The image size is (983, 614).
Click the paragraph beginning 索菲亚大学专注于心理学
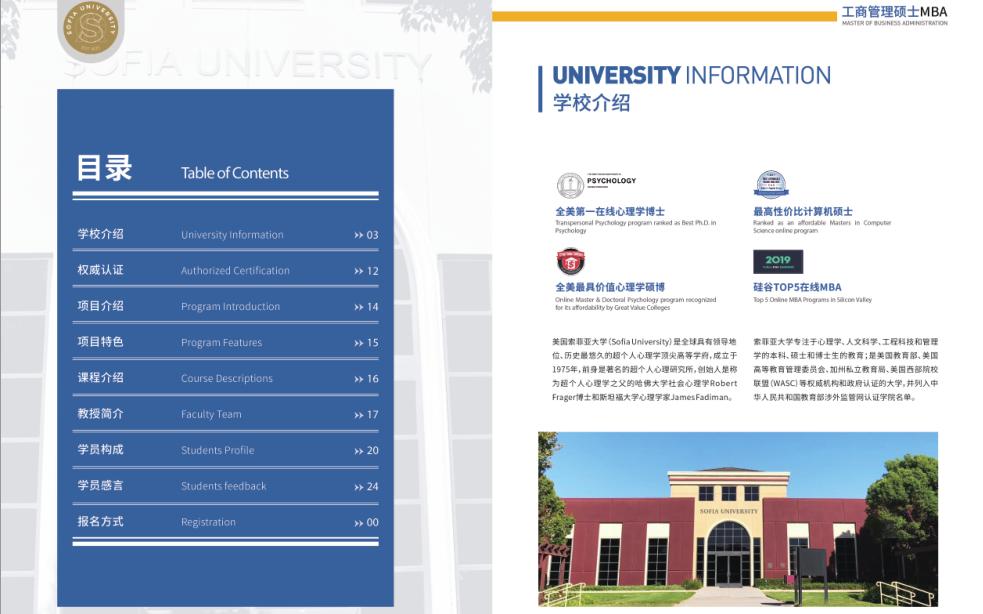click(x=846, y=369)
